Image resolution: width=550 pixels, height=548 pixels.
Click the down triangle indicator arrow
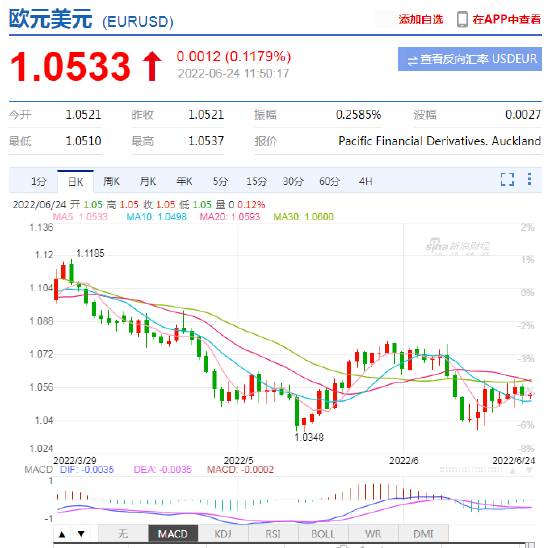(x=81, y=534)
